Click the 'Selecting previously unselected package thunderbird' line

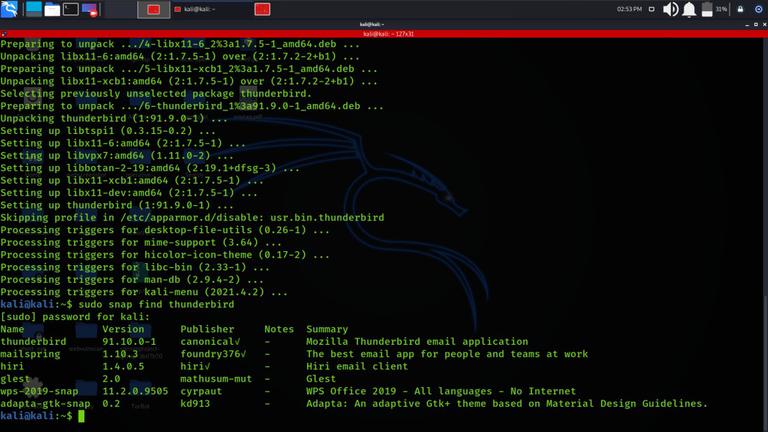point(156,94)
